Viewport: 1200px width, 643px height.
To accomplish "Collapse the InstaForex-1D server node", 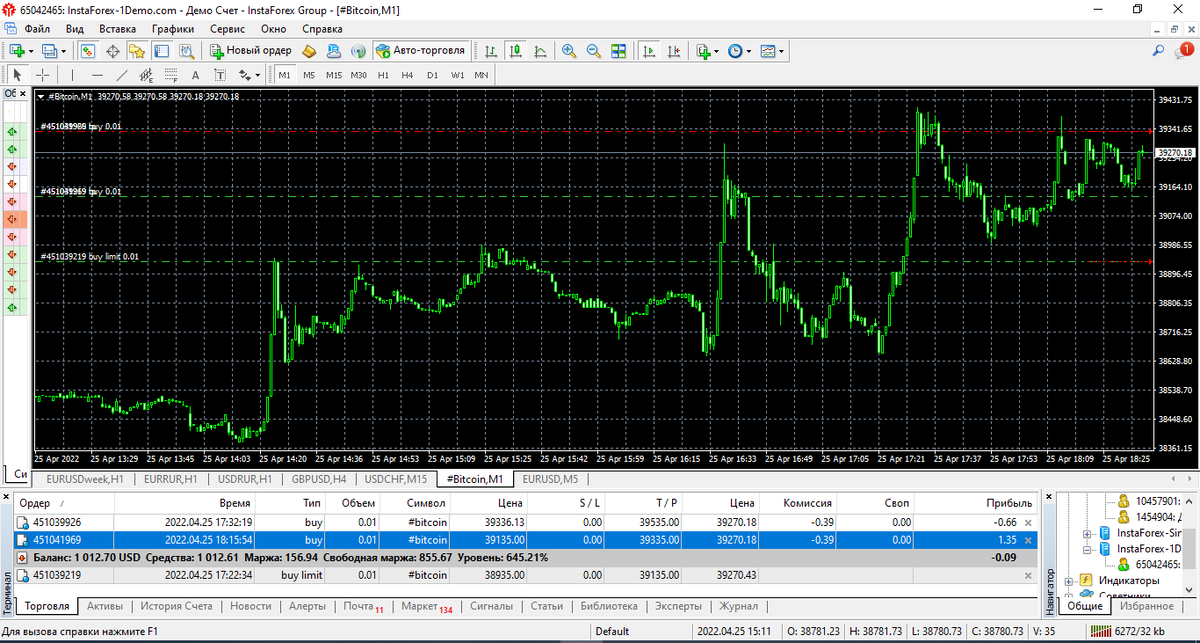I will (1087, 549).
